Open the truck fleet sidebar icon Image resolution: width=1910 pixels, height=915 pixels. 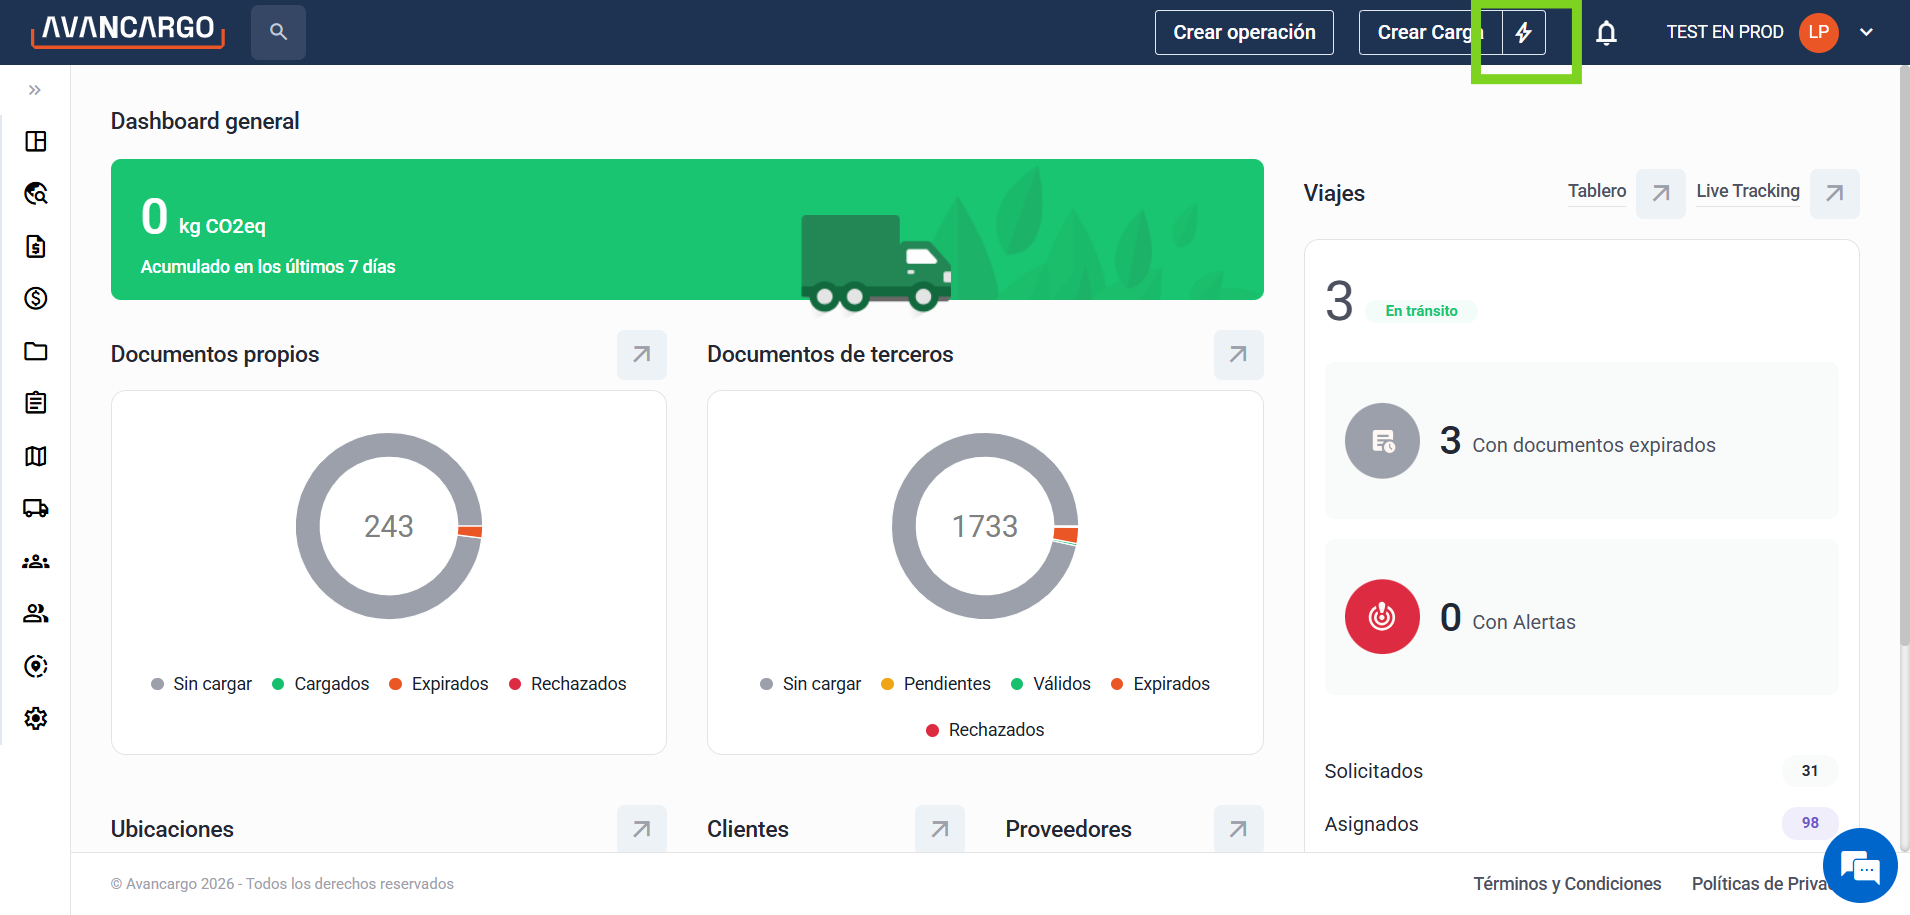36,508
